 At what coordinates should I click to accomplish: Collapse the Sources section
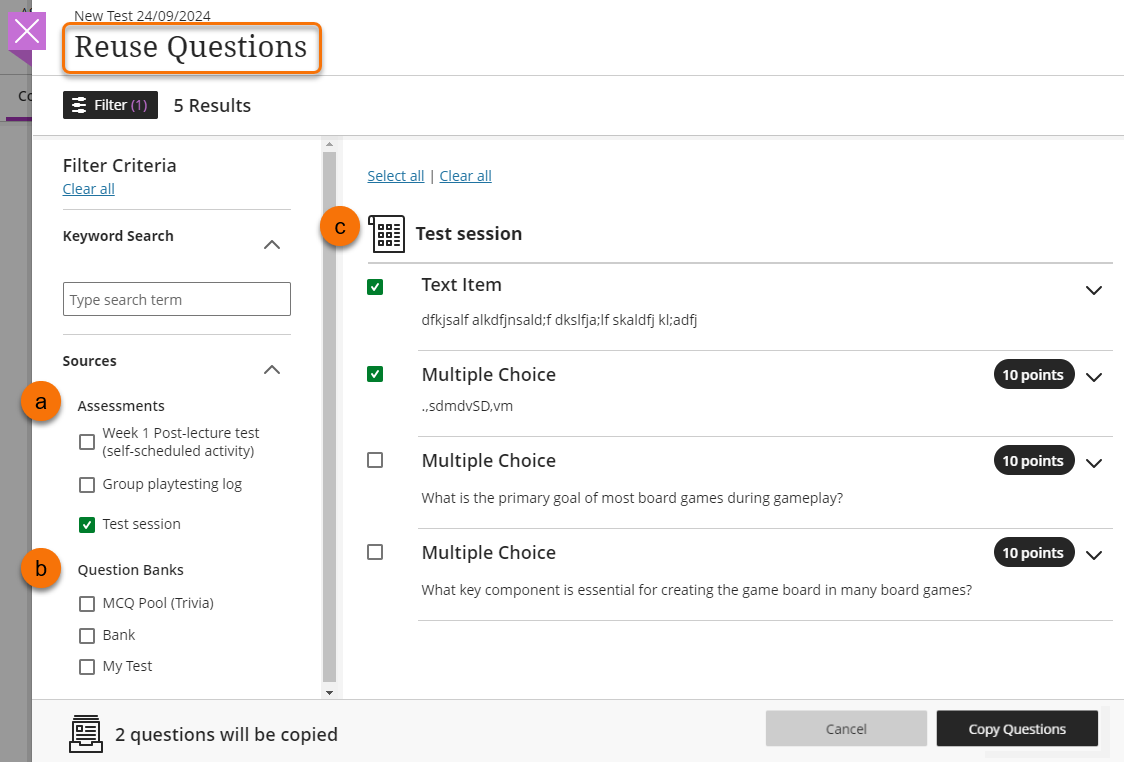coord(271,369)
